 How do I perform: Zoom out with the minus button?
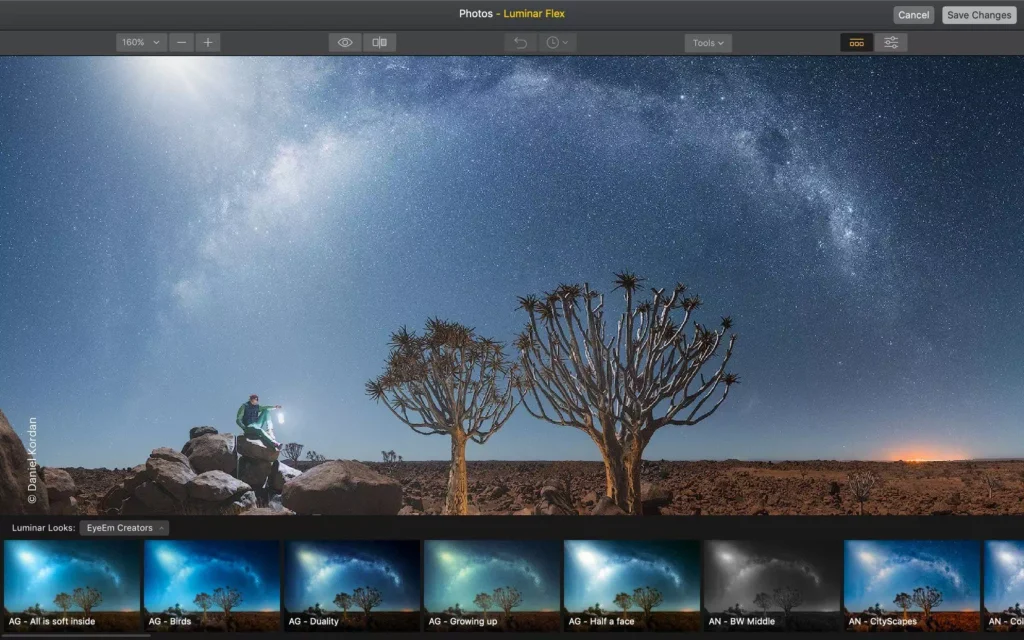[182, 42]
